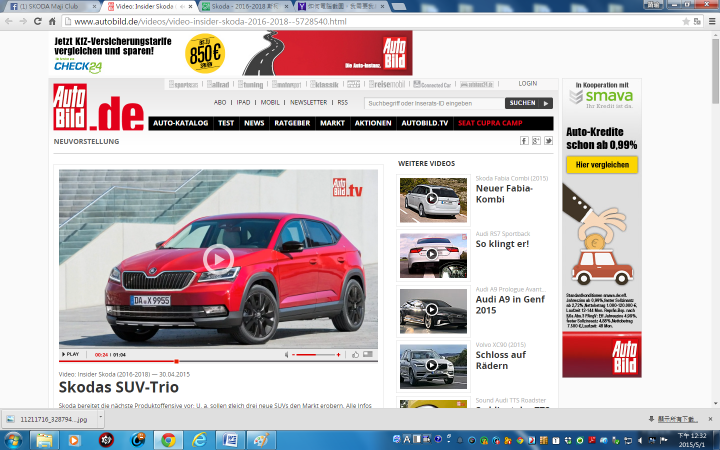Bookmark this page with the star icon
Image resolution: width=720 pixels, height=450 pixels.
(686, 21)
